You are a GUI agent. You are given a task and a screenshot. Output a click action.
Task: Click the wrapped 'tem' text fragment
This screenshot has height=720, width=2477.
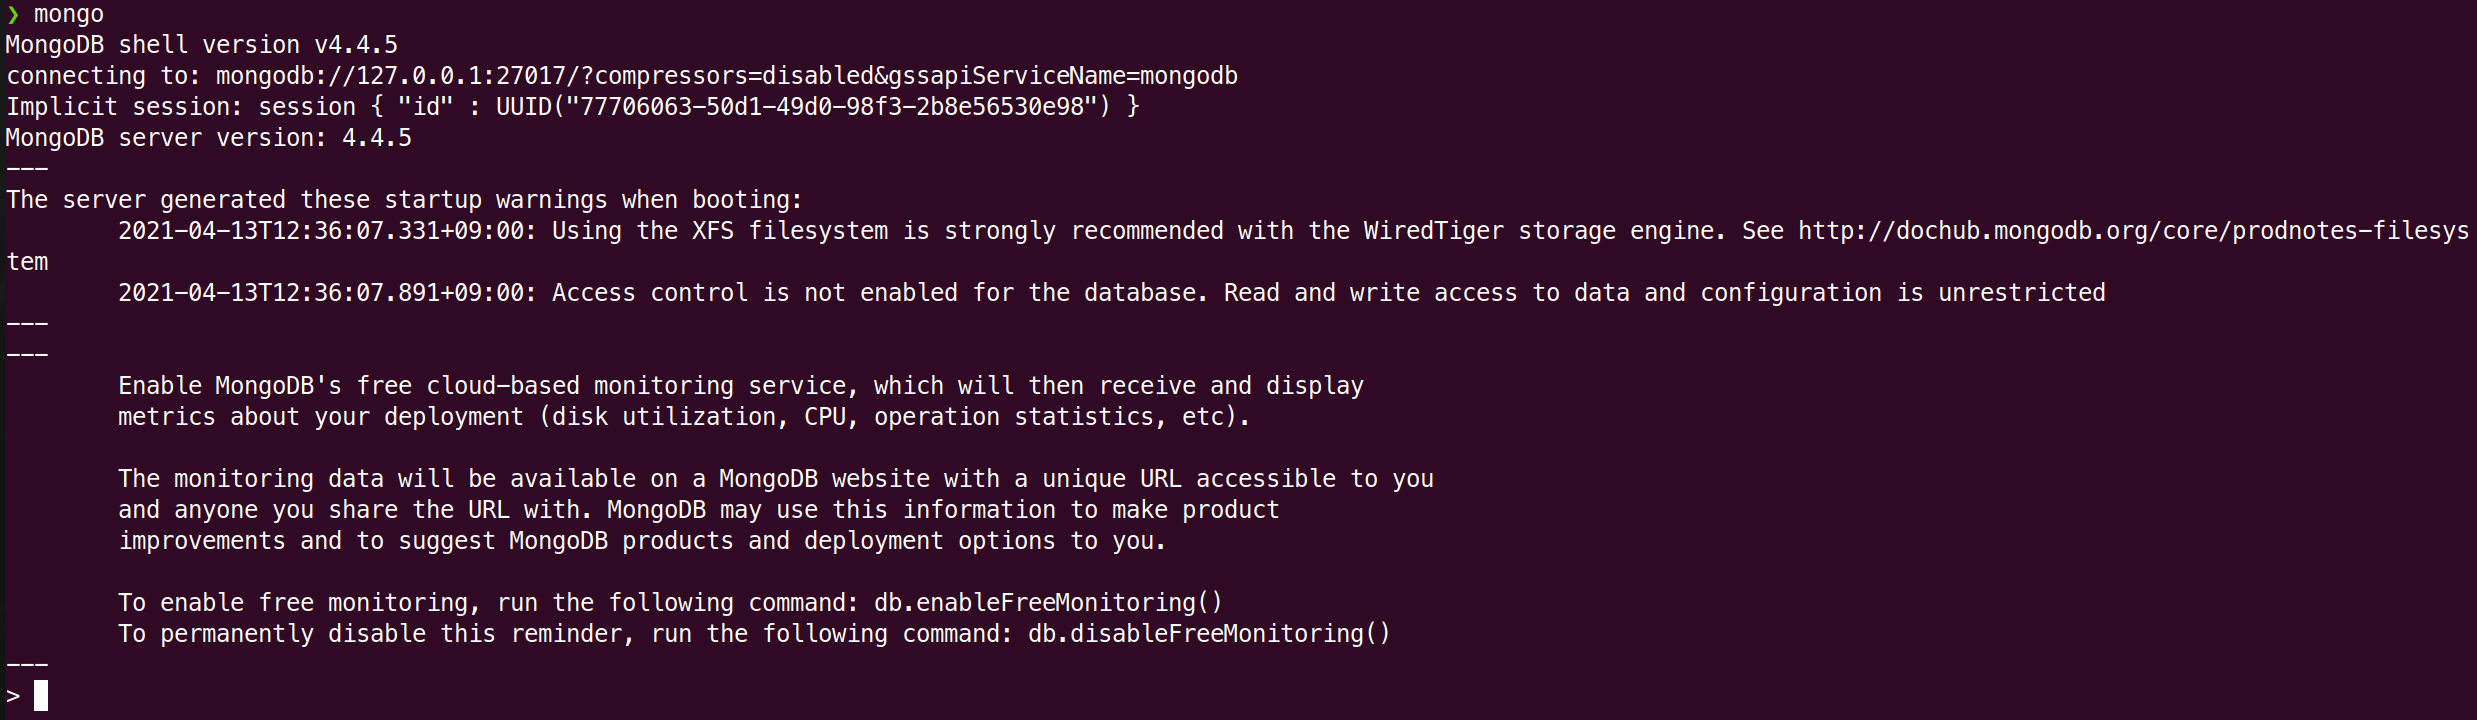pyautogui.click(x=27, y=262)
